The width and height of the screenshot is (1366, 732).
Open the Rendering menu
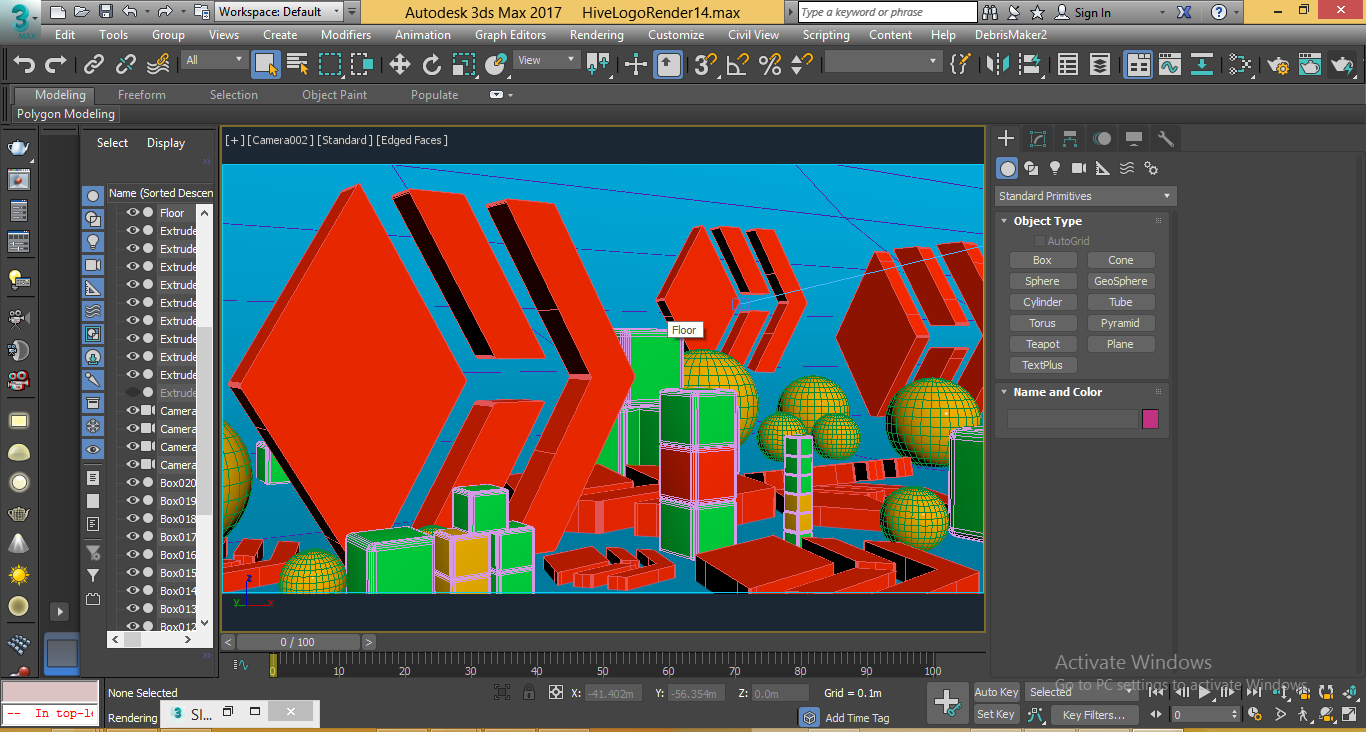pos(596,34)
